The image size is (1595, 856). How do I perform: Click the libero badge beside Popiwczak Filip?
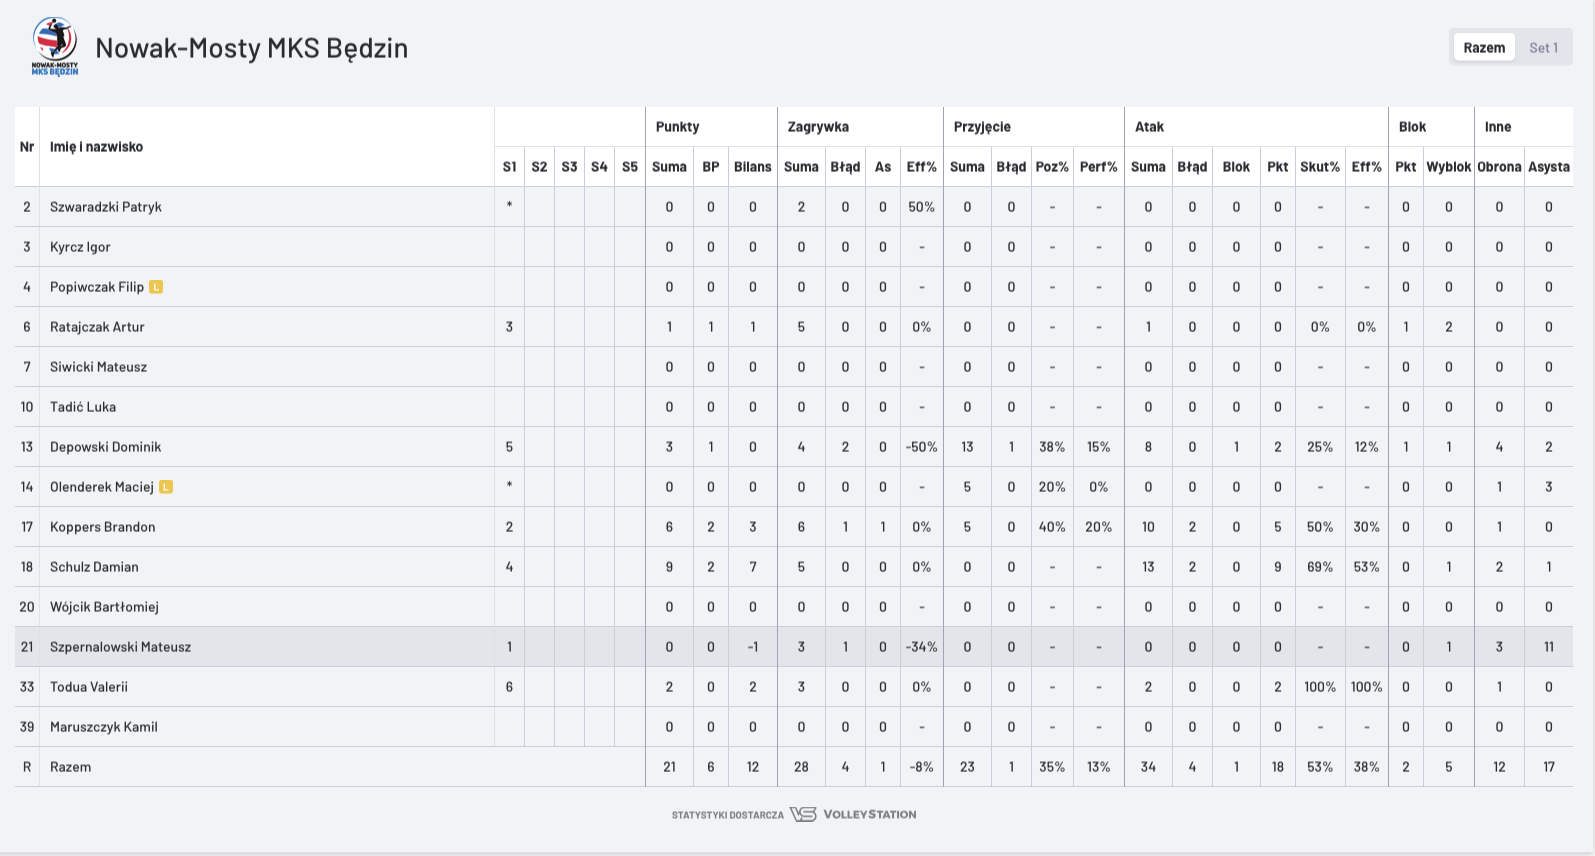(x=156, y=287)
